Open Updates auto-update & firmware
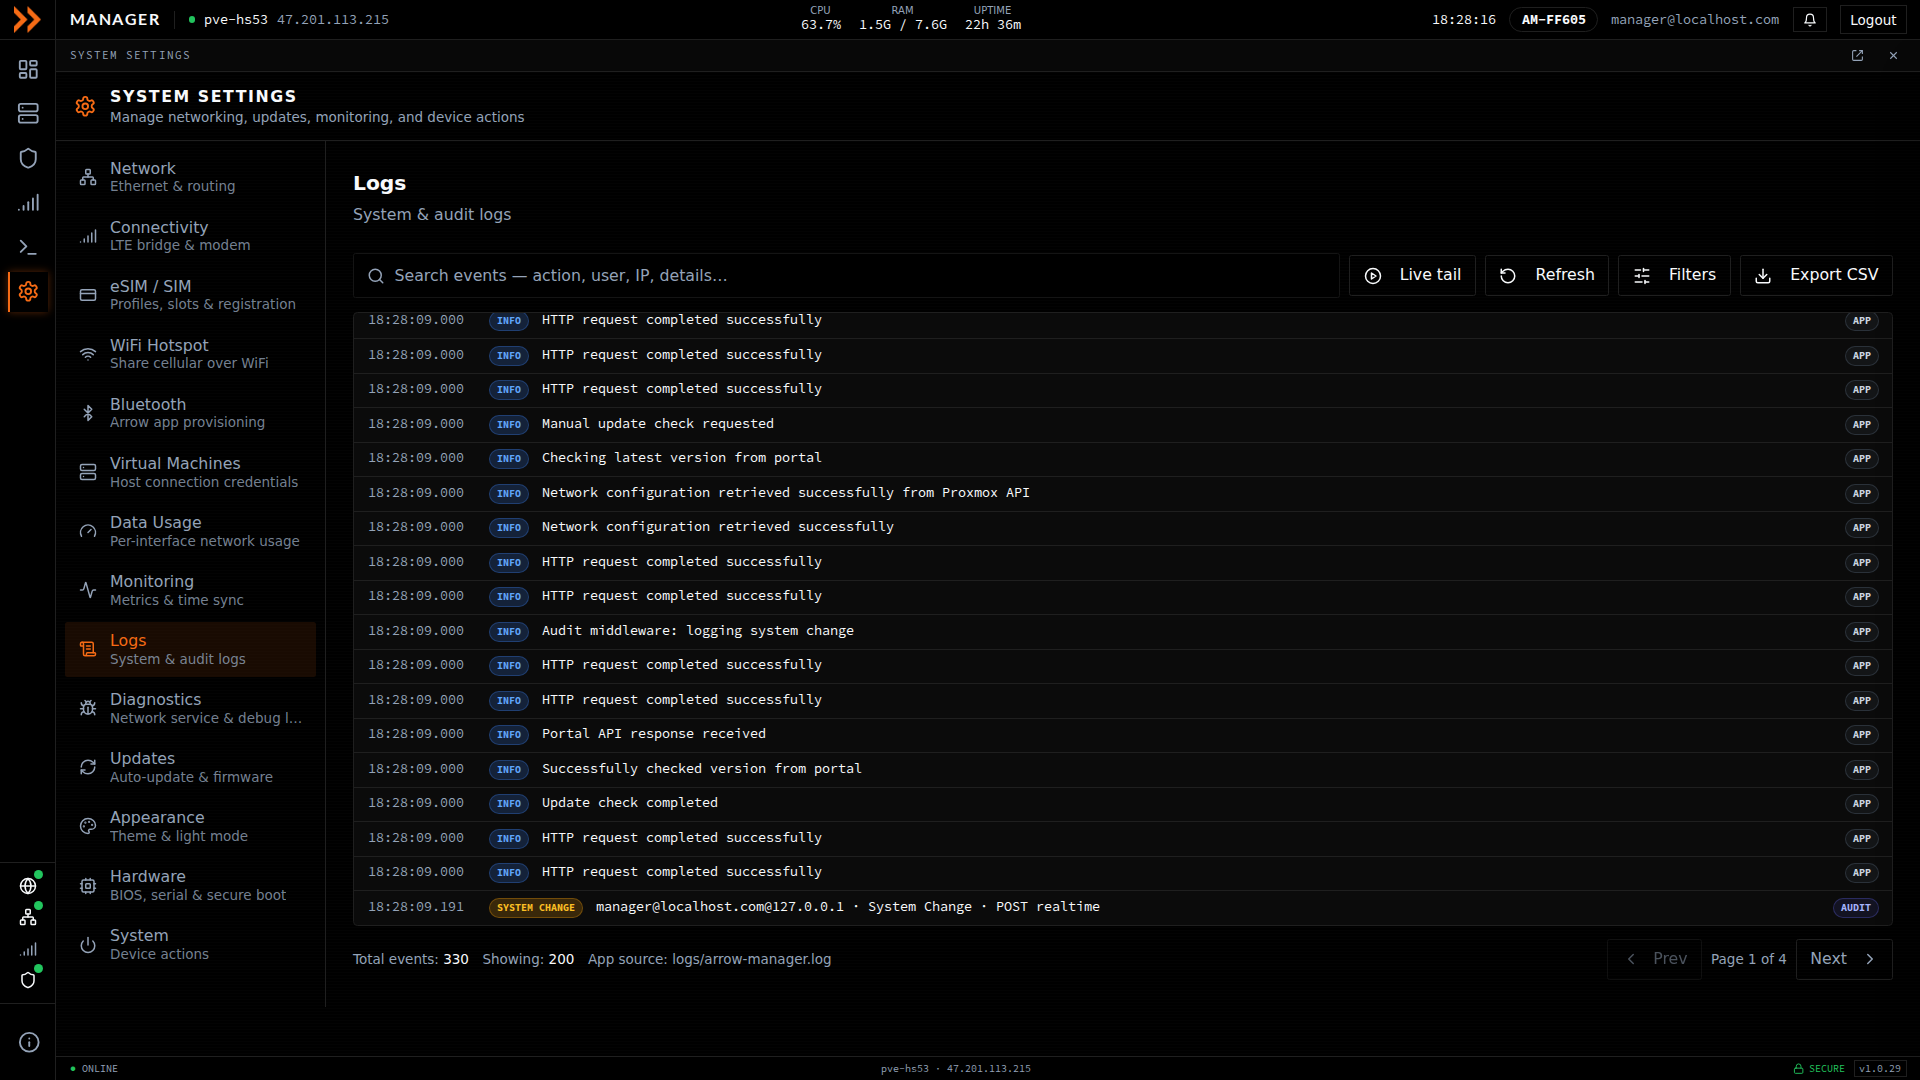Viewport: 1920px width, 1080px height. pos(190,767)
